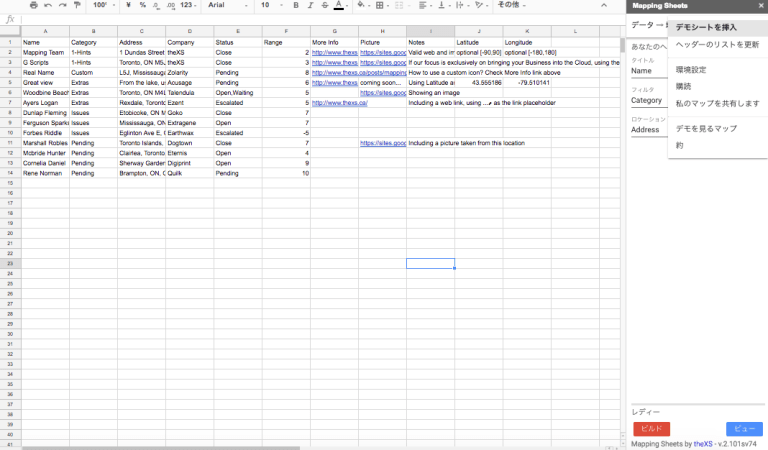The image size is (768, 450).
Task: Select cell '-79.510141'
Action: (x=527, y=83)
